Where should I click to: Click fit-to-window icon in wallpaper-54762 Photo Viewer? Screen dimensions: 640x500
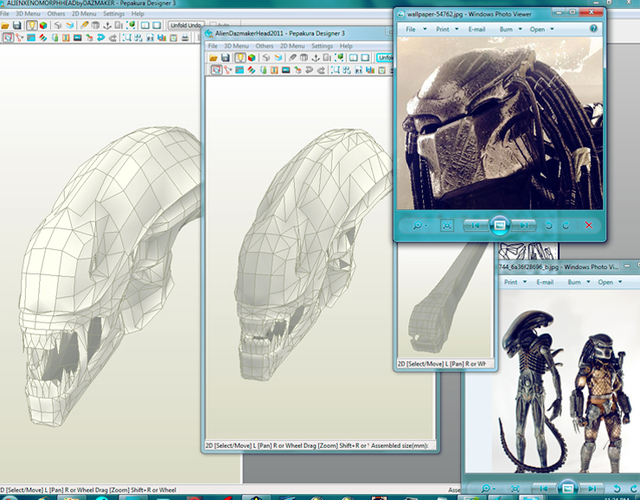click(447, 225)
